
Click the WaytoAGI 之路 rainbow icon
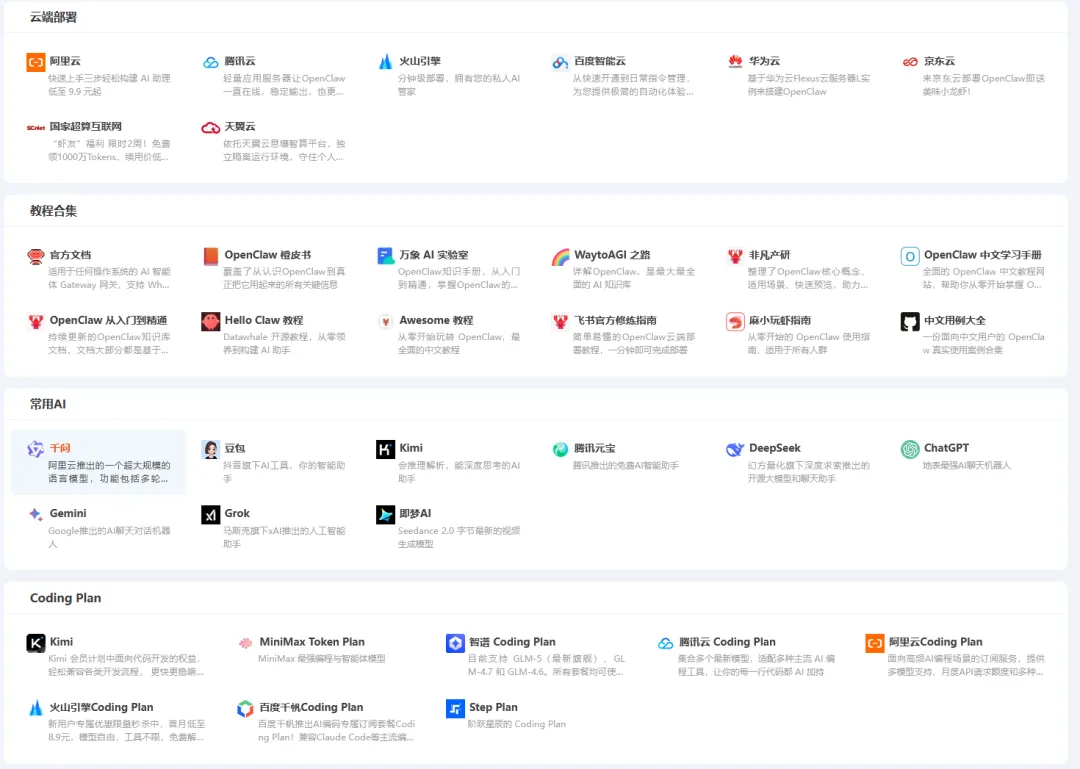click(x=561, y=256)
